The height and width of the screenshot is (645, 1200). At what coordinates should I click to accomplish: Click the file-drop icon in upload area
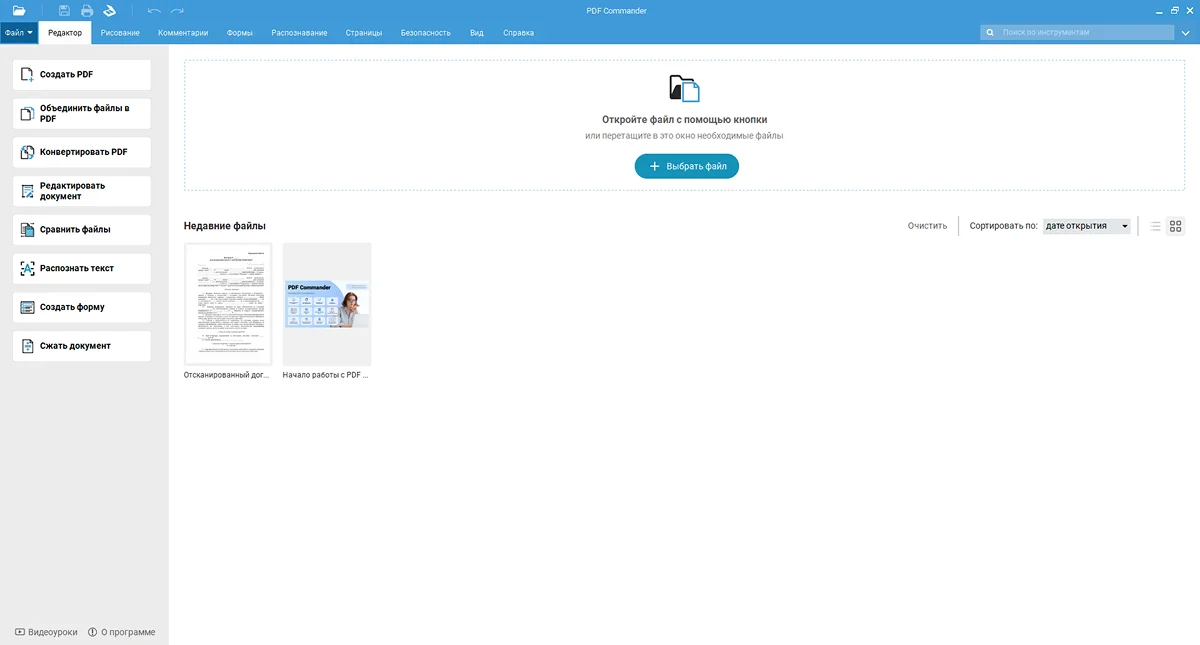(x=684, y=89)
